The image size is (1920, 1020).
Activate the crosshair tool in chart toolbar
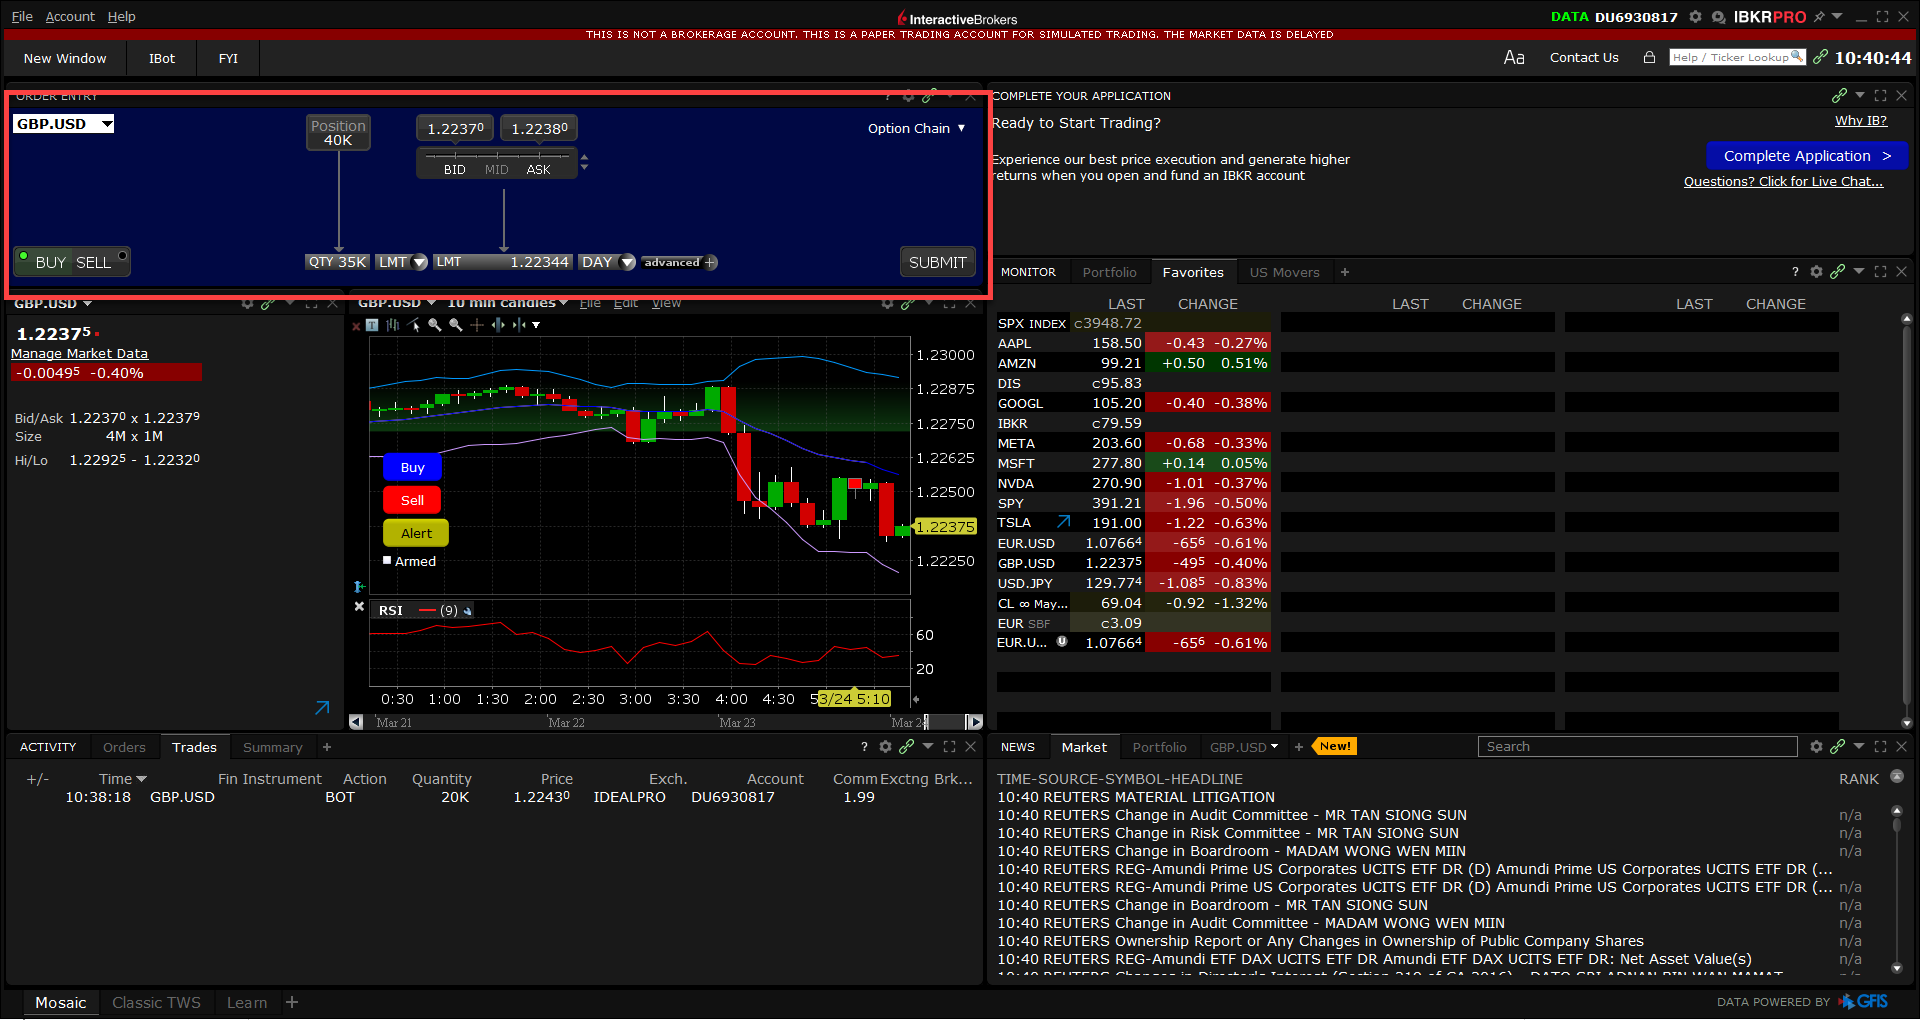pos(477,325)
